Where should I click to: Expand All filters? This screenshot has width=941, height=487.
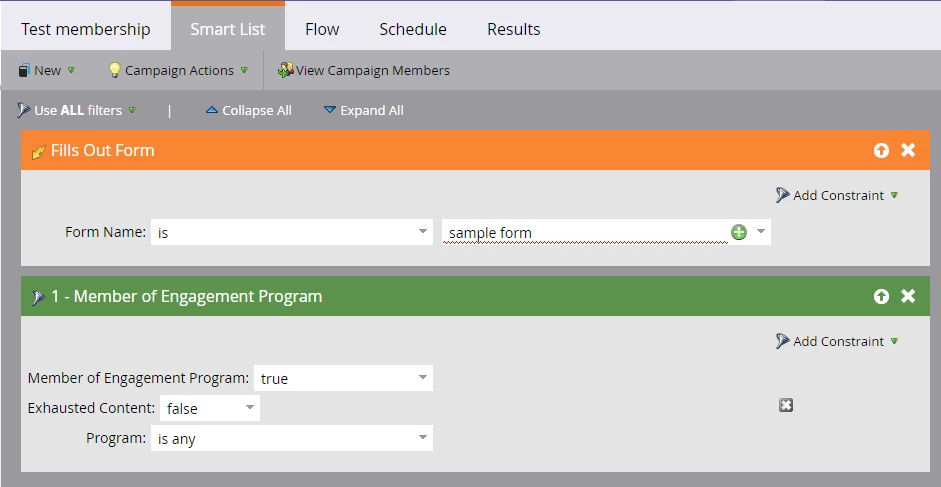pyautogui.click(x=364, y=110)
